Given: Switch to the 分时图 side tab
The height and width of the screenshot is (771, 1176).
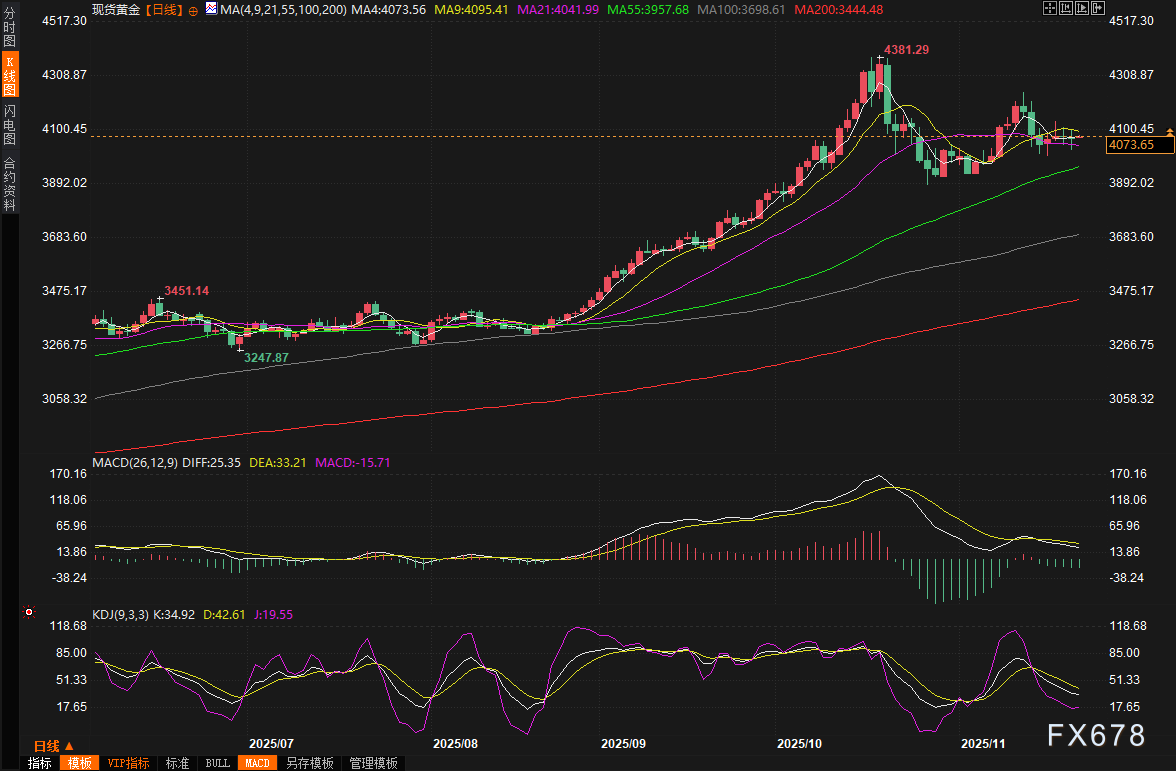Looking at the screenshot, I should pos(9,28).
